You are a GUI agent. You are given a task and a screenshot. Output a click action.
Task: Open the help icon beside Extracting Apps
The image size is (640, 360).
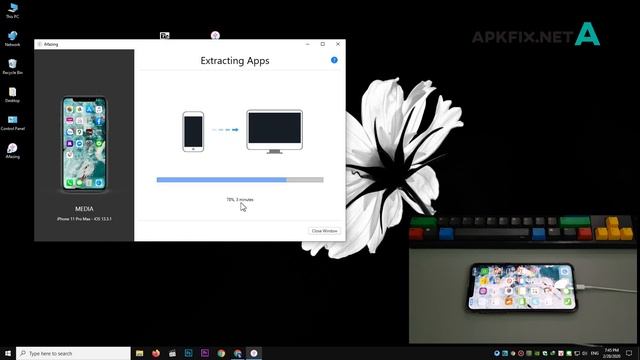click(334, 60)
